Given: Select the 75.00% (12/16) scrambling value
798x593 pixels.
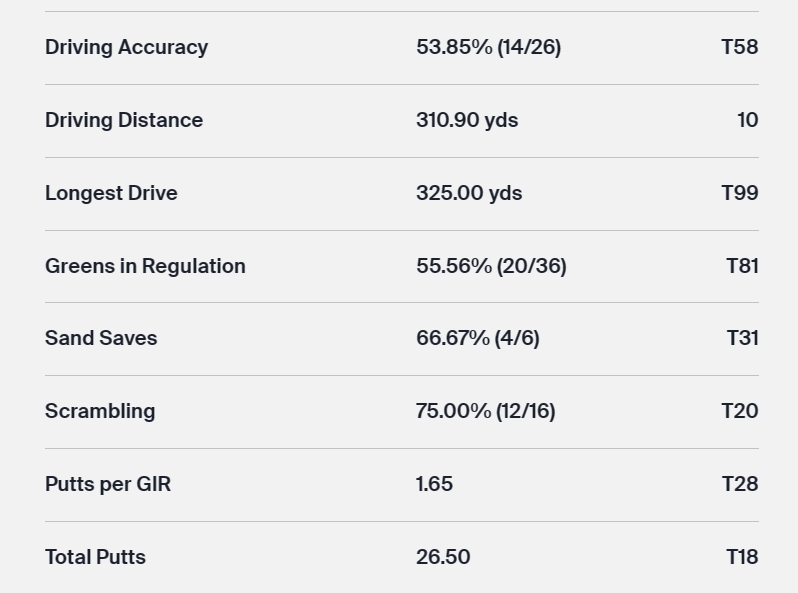Looking at the screenshot, I should click(485, 411).
